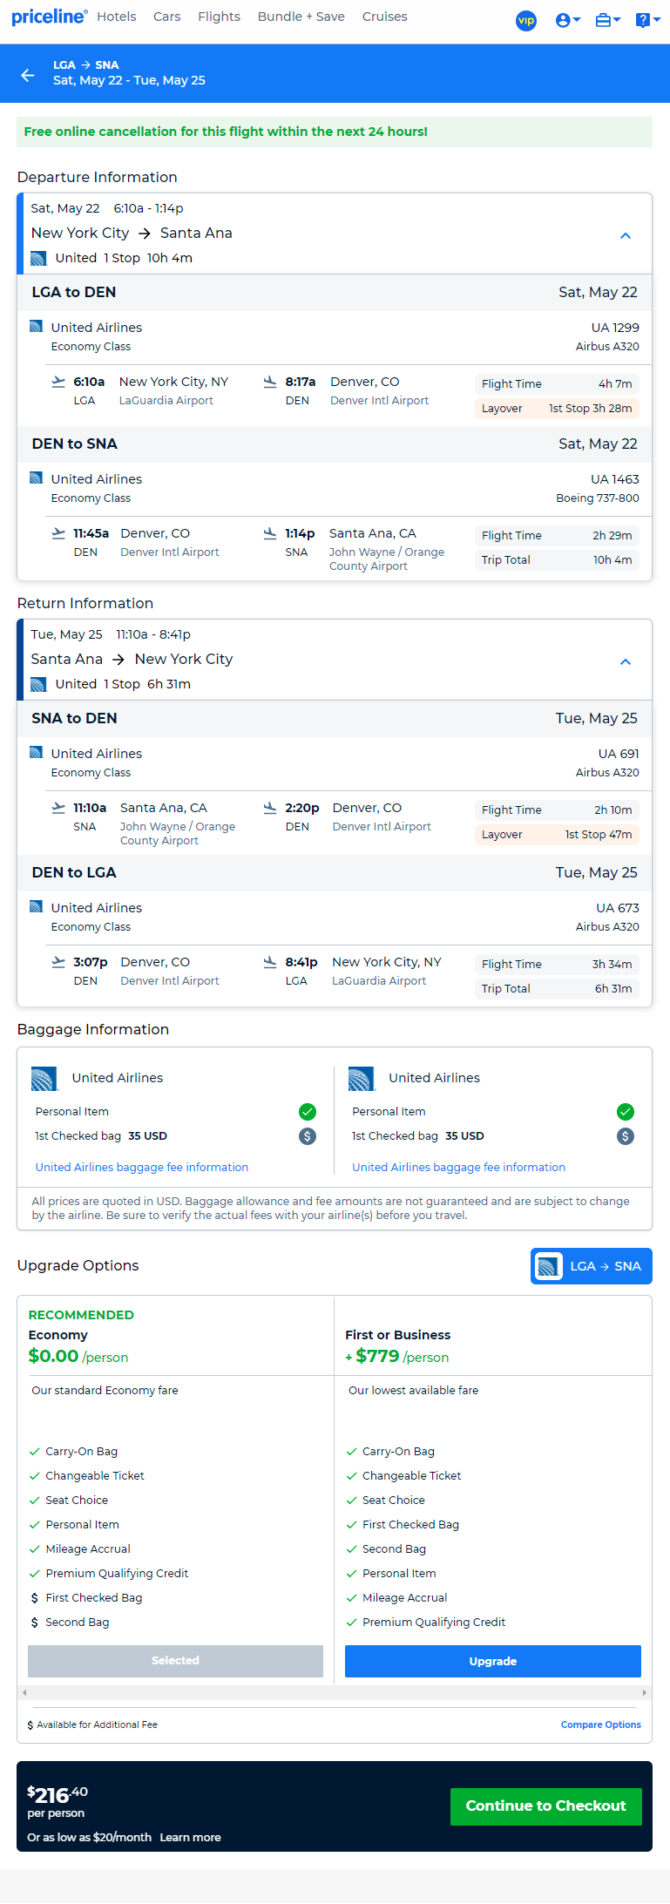Click United logo on LGA to DEN segment
670x1904 pixels.
point(36,326)
